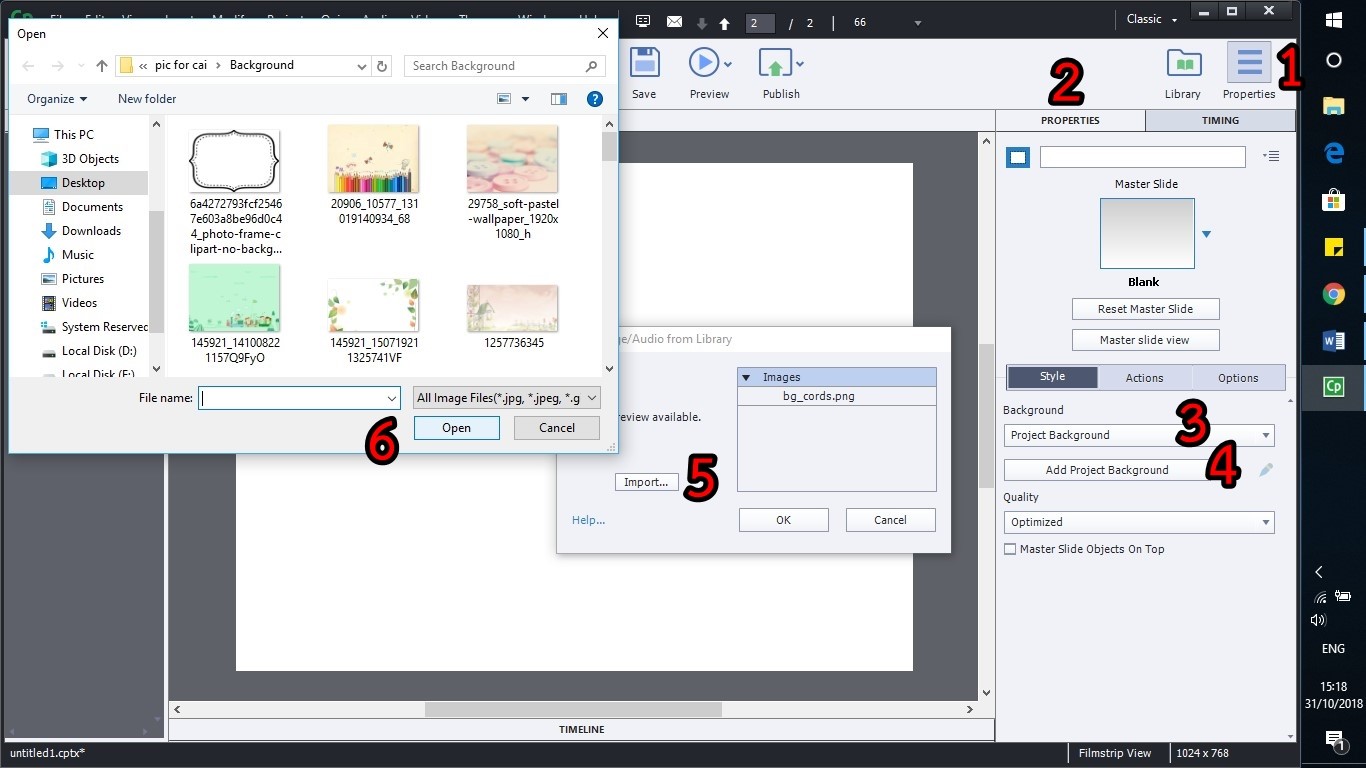Go to previous slide with up arrow
The image size is (1366, 768).
click(724, 23)
